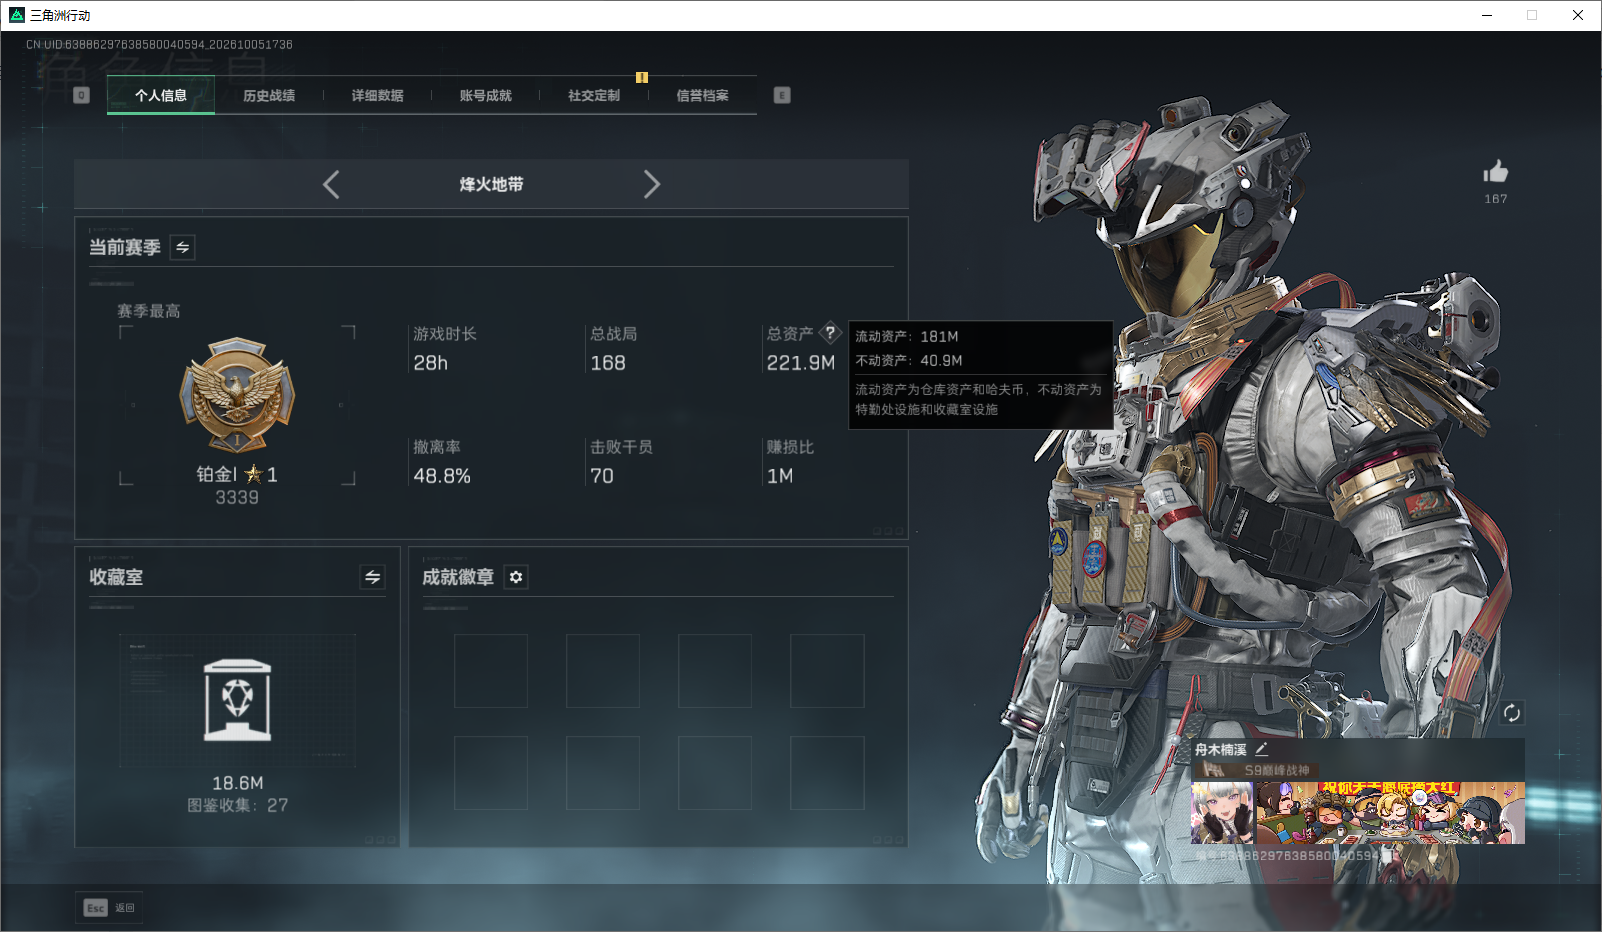Click the 撤离率 value 48.8%
The image size is (1602, 932).
click(x=442, y=476)
